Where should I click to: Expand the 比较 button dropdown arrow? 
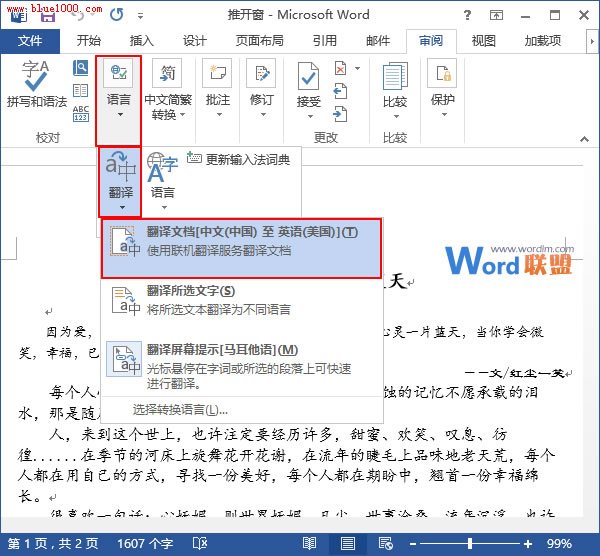[x=396, y=116]
